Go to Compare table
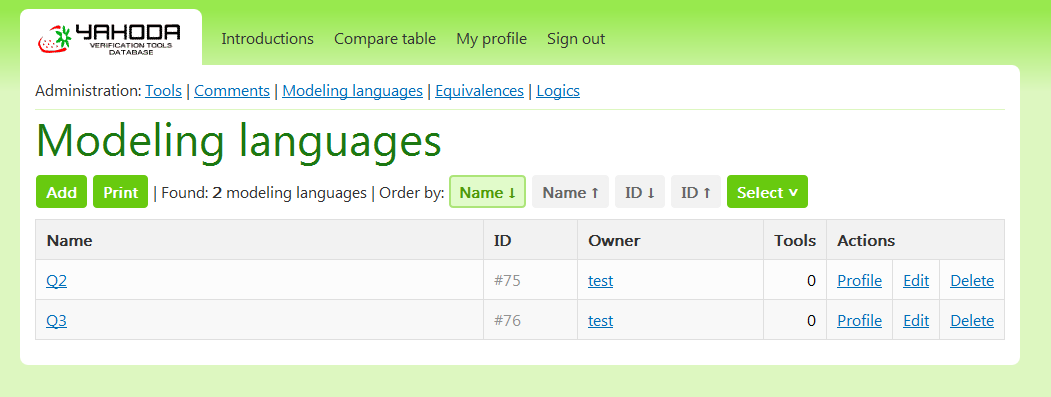 (385, 39)
